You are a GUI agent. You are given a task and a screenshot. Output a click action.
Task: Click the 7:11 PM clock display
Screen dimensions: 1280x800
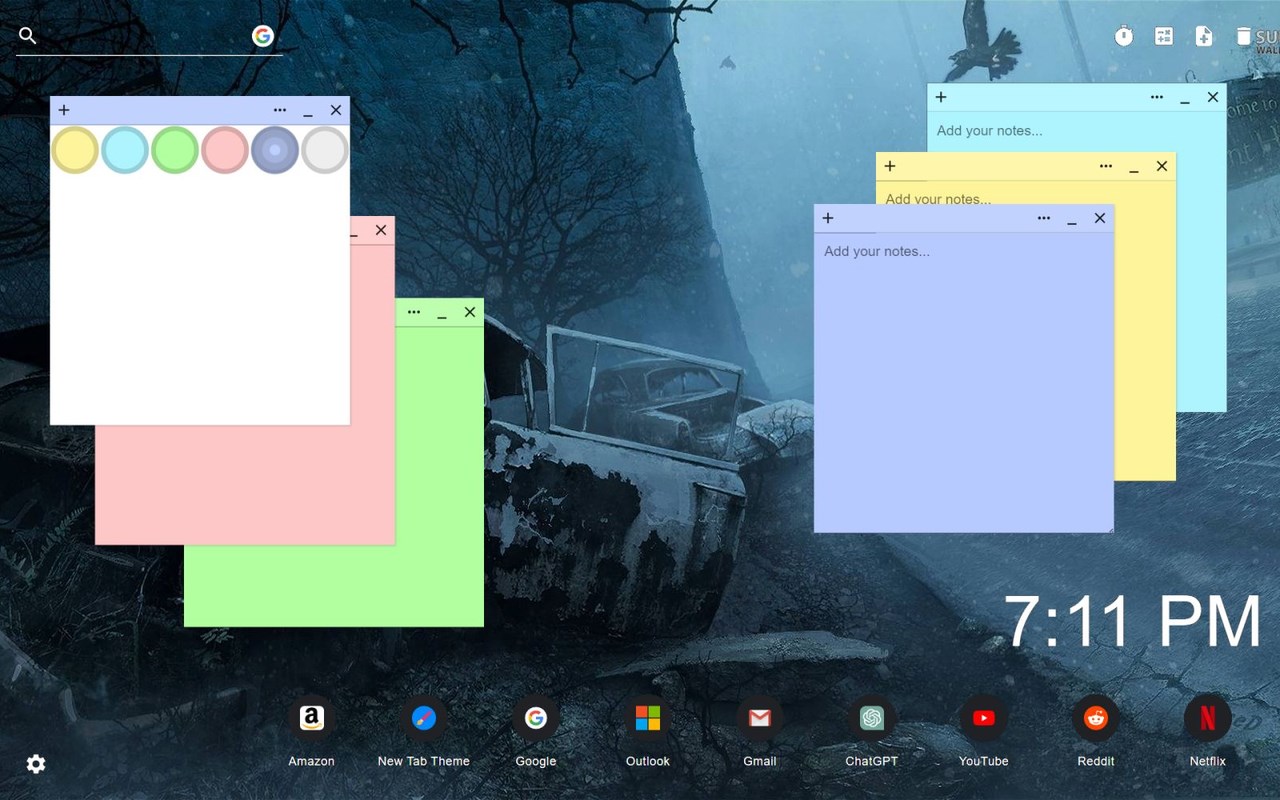(x=1133, y=622)
